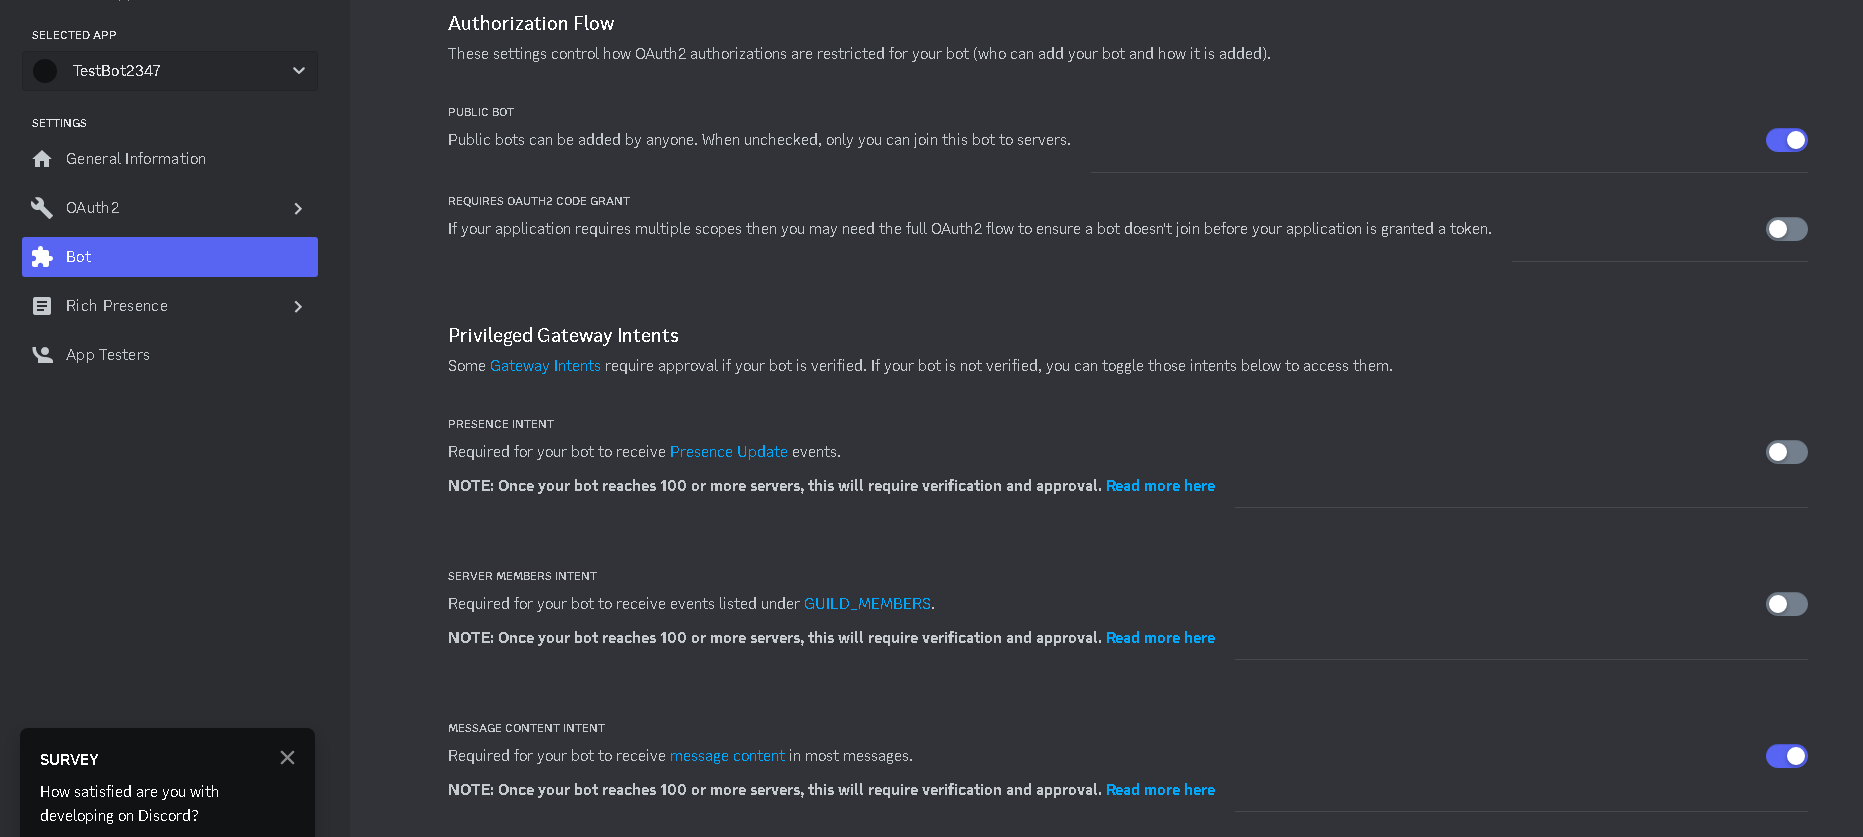Image resolution: width=1863 pixels, height=837 pixels.
Task: Expand the OAuth2 section chevron
Action: pyautogui.click(x=297, y=208)
